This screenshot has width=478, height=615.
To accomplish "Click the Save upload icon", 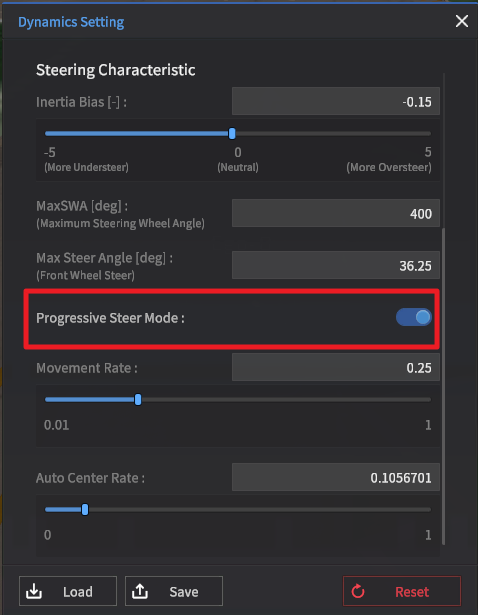I will [x=140, y=591].
